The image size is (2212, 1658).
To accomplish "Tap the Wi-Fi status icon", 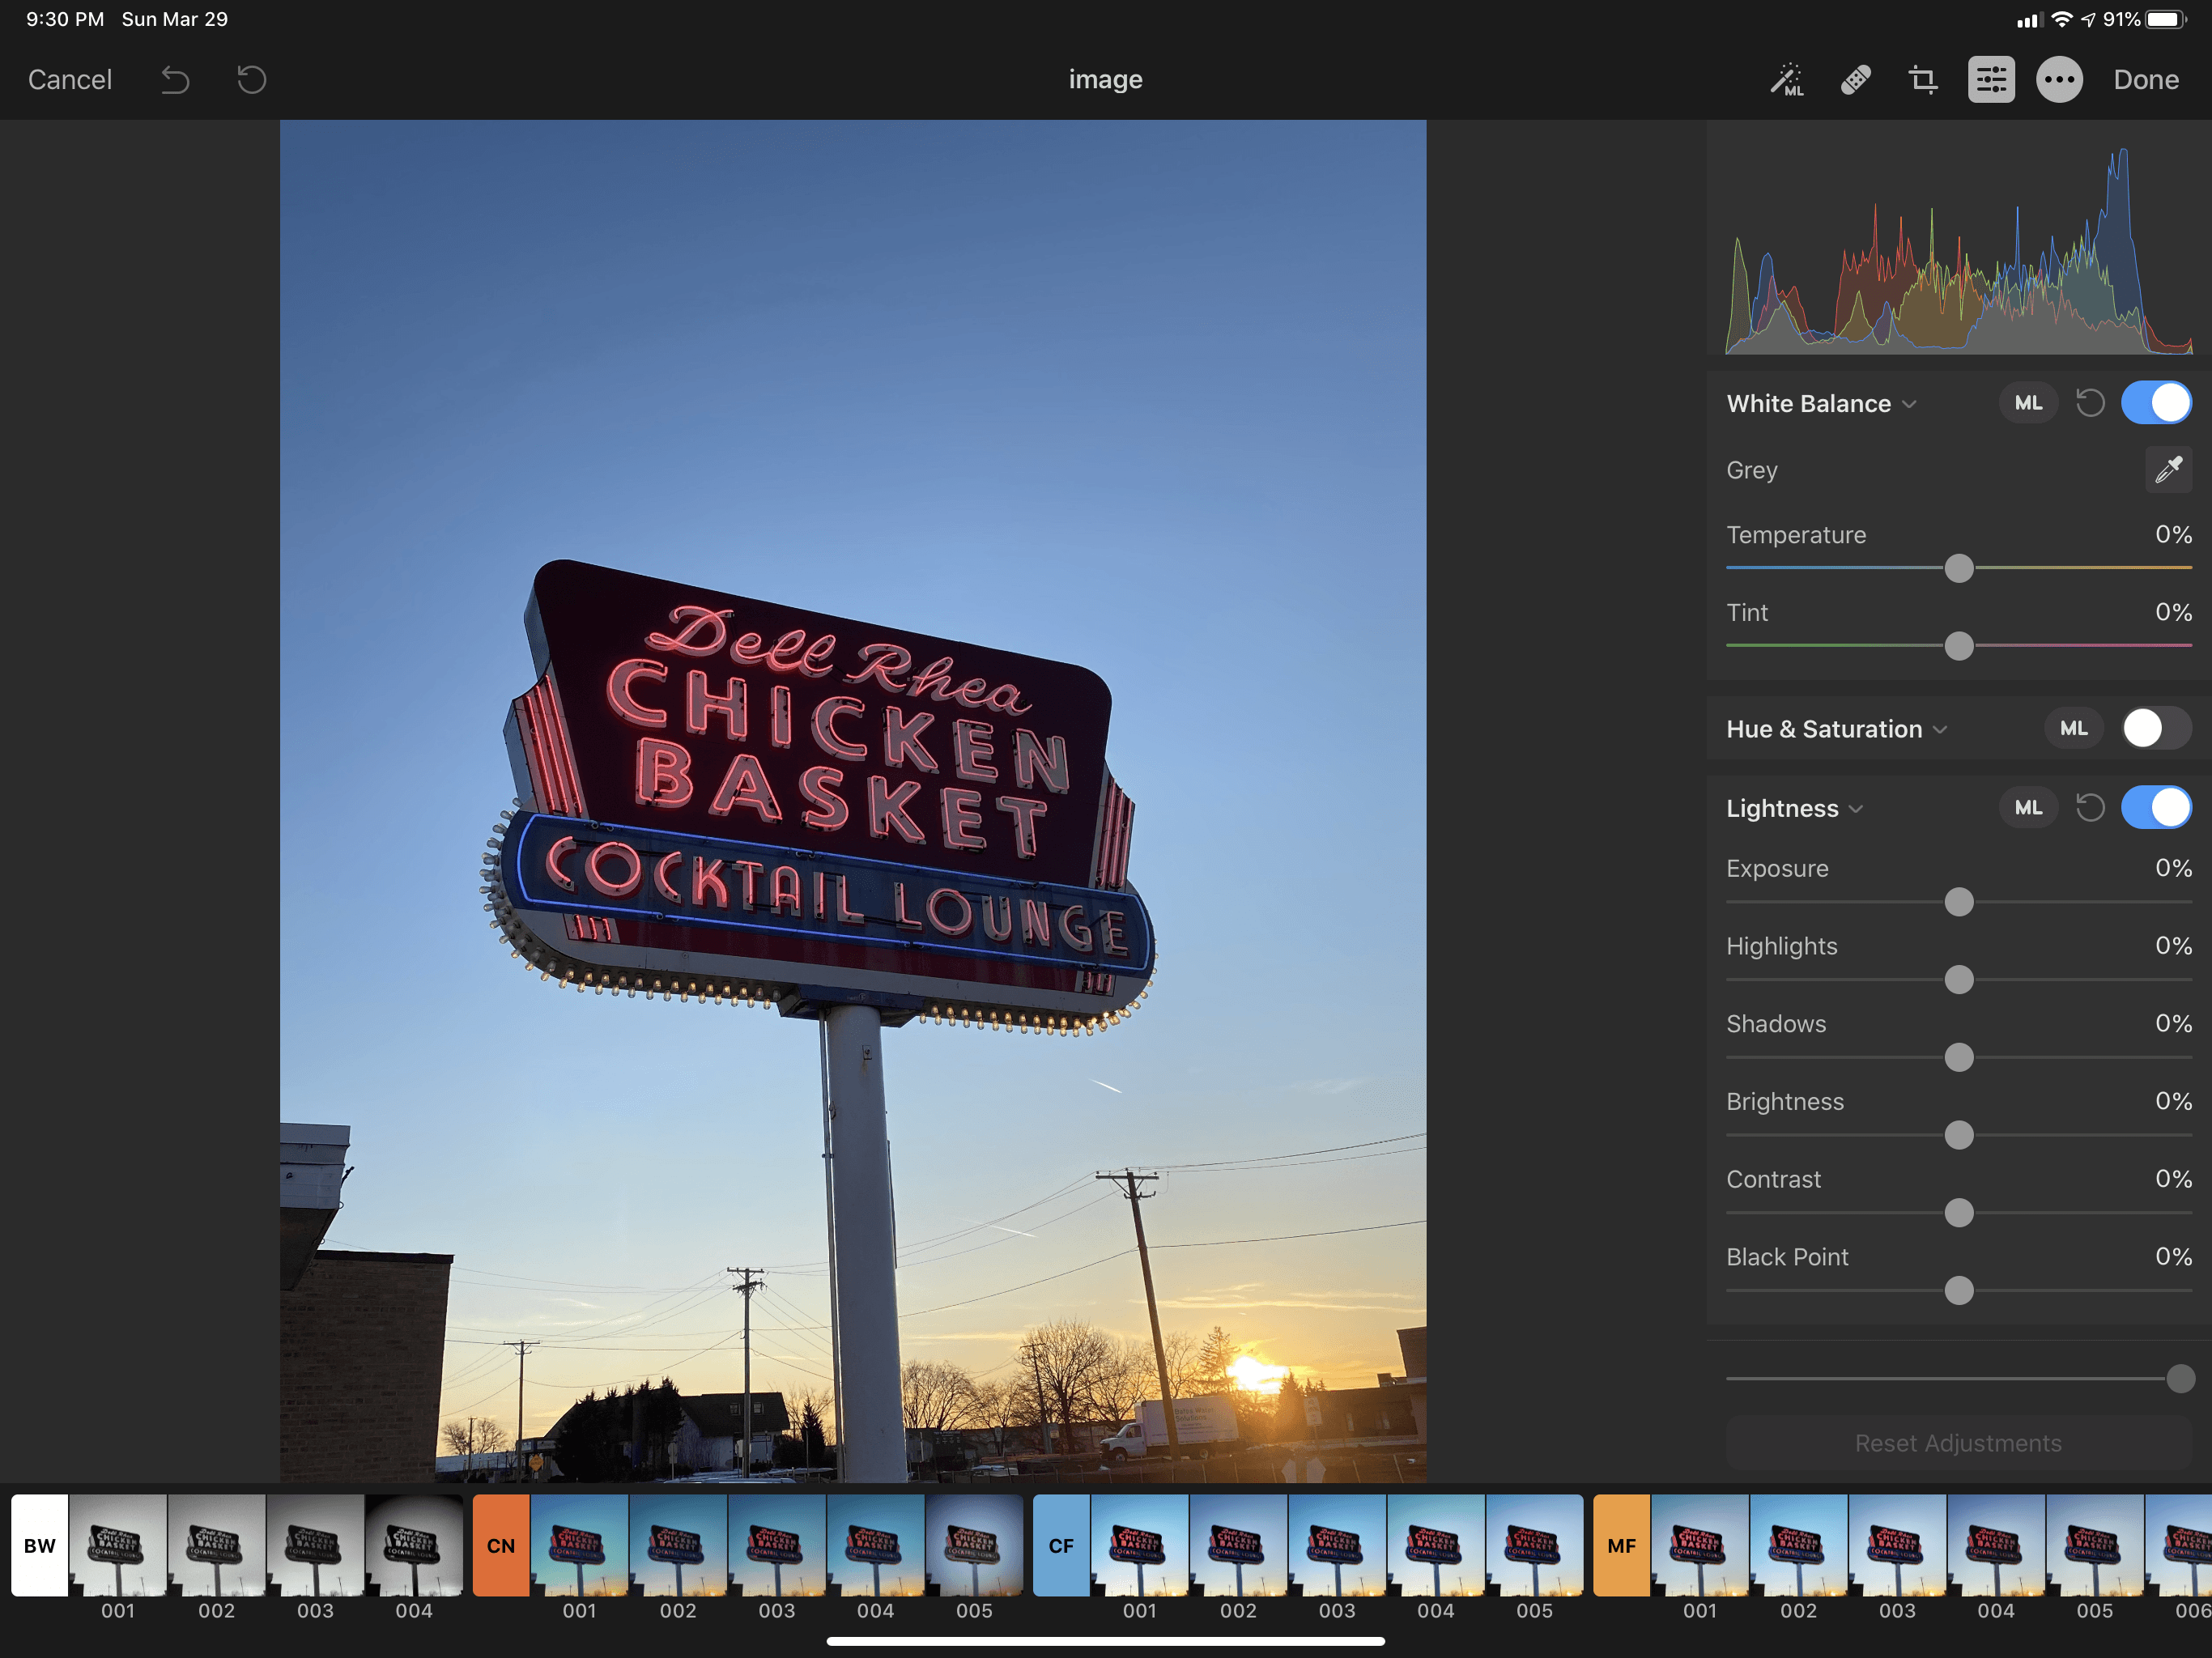I will click(x=2061, y=20).
